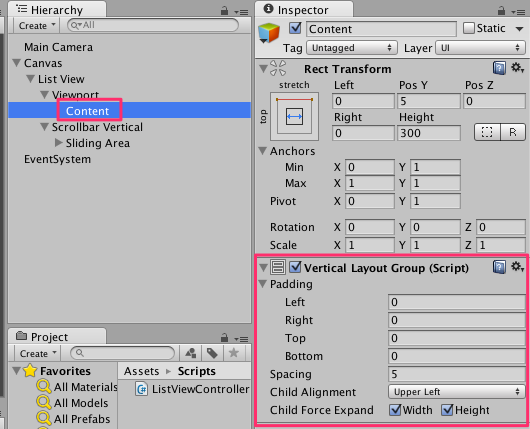Click Padding Left value field
Screen dimensions: 530x429
pos(457,302)
